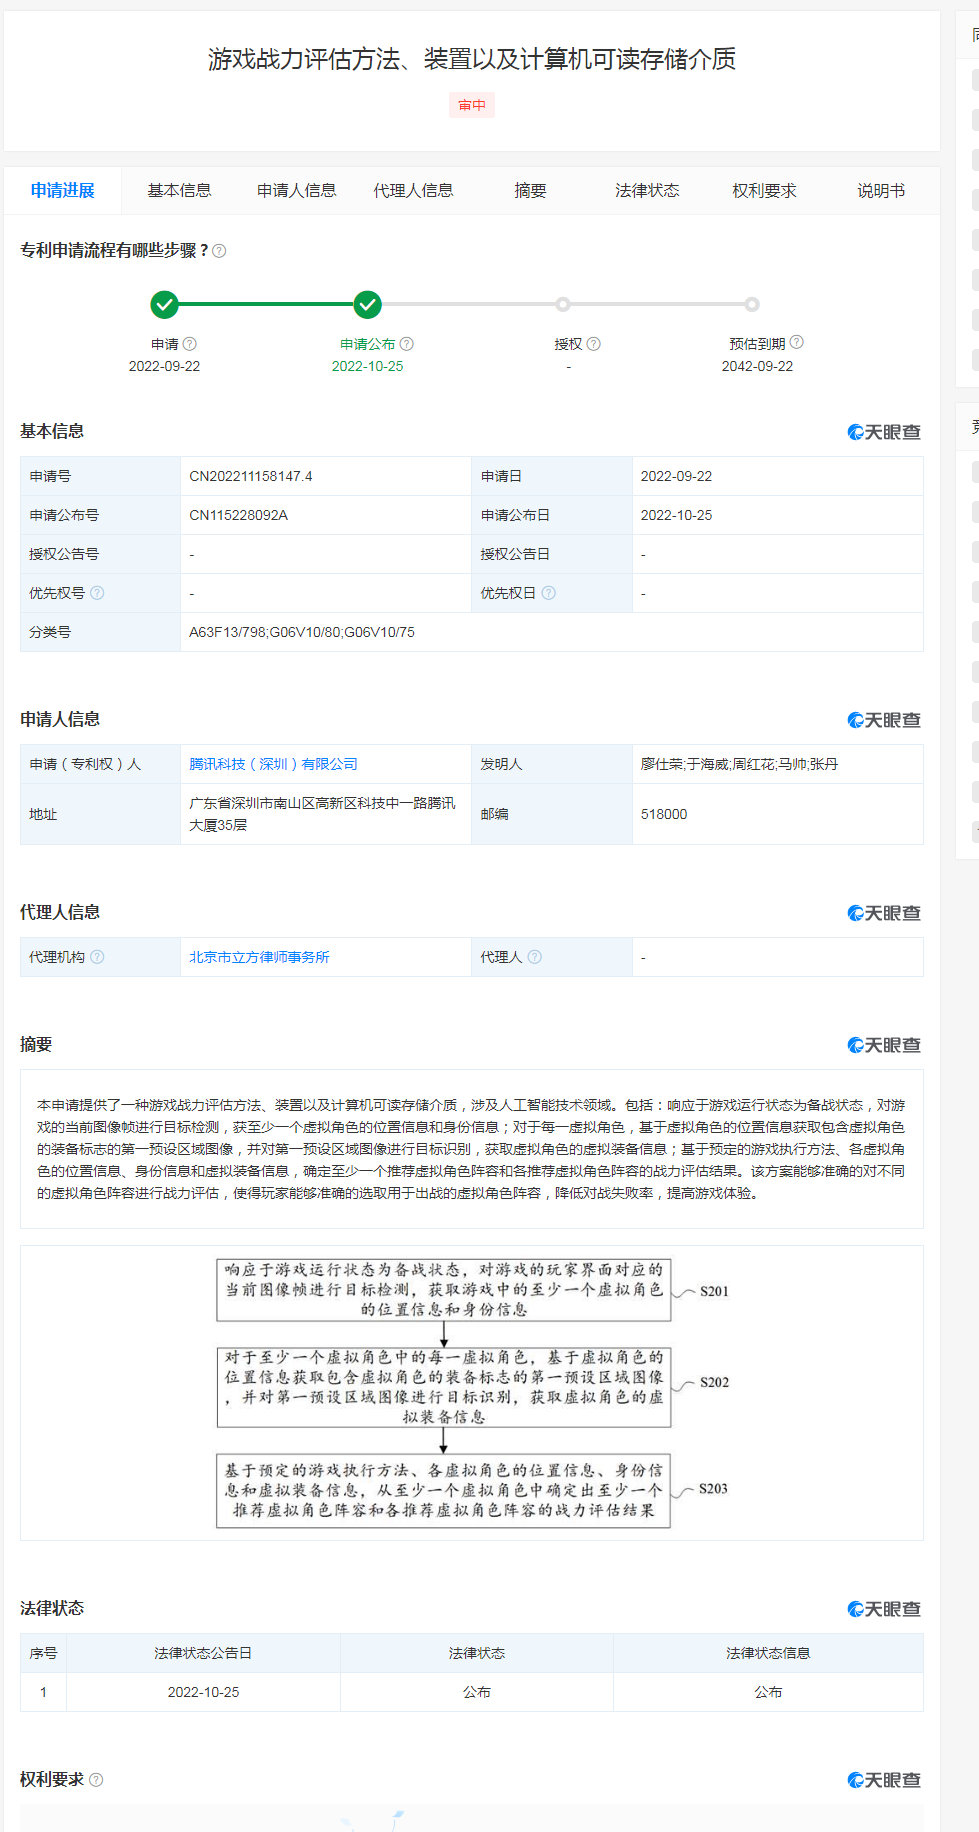Click the grey 授权 timeline node
Viewport: 979px width, 1832px height.
(563, 304)
